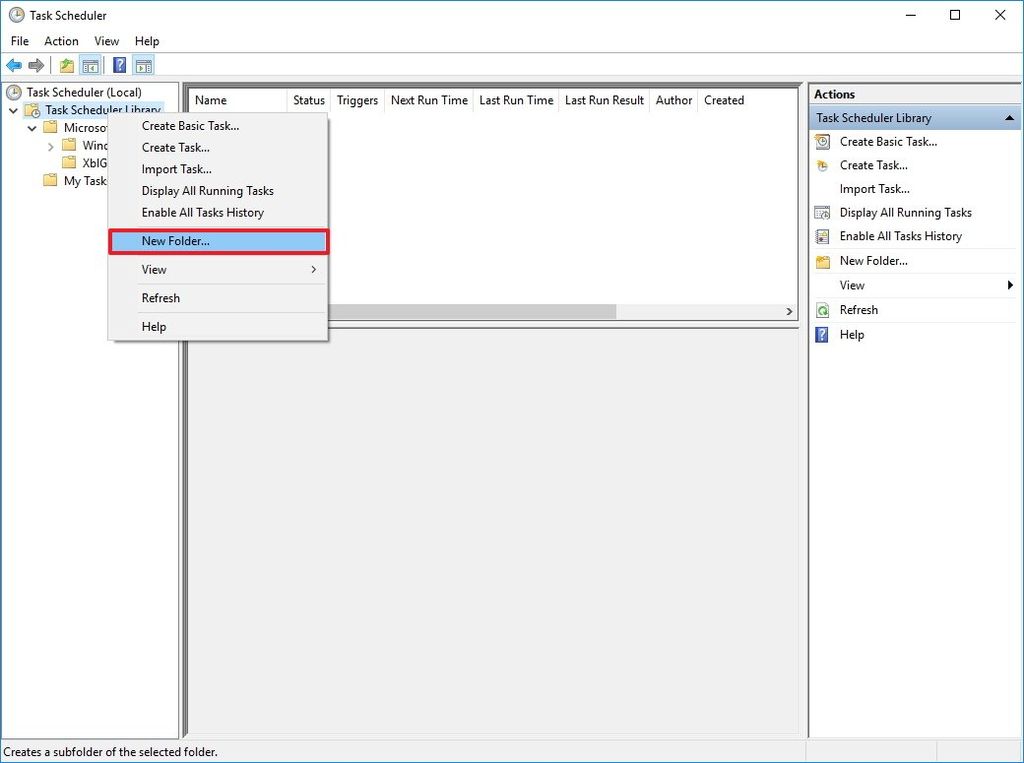
Task: Open the Help menu in menu bar
Action: tap(147, 41)
